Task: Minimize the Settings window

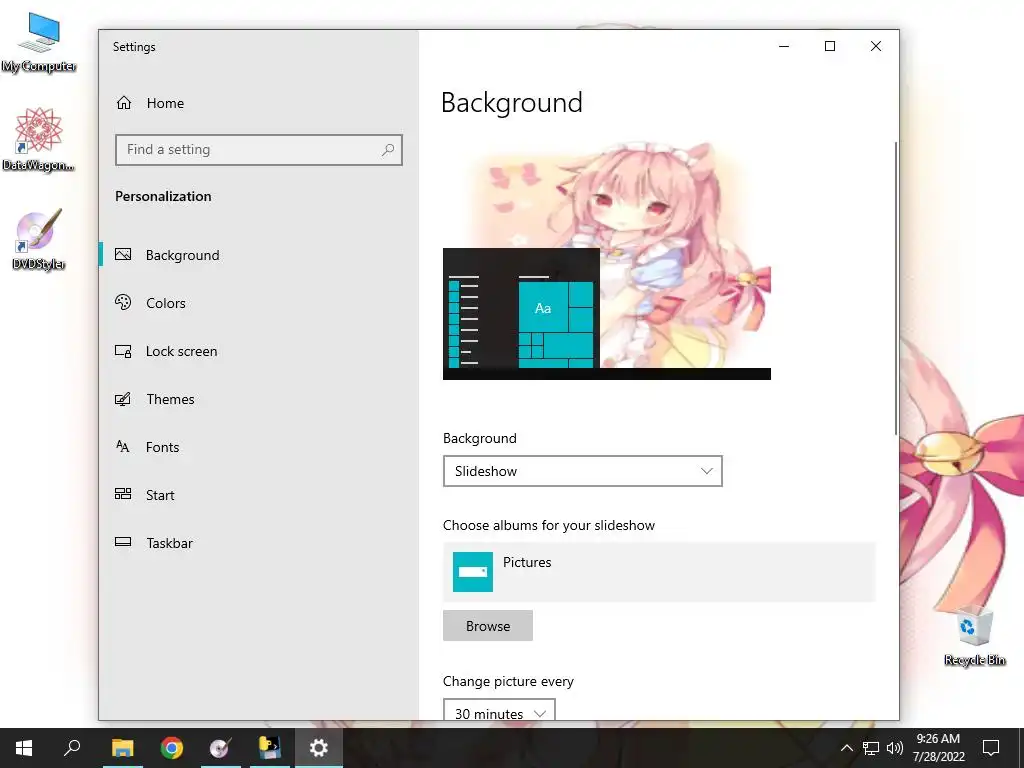Action: coord(784,46)
